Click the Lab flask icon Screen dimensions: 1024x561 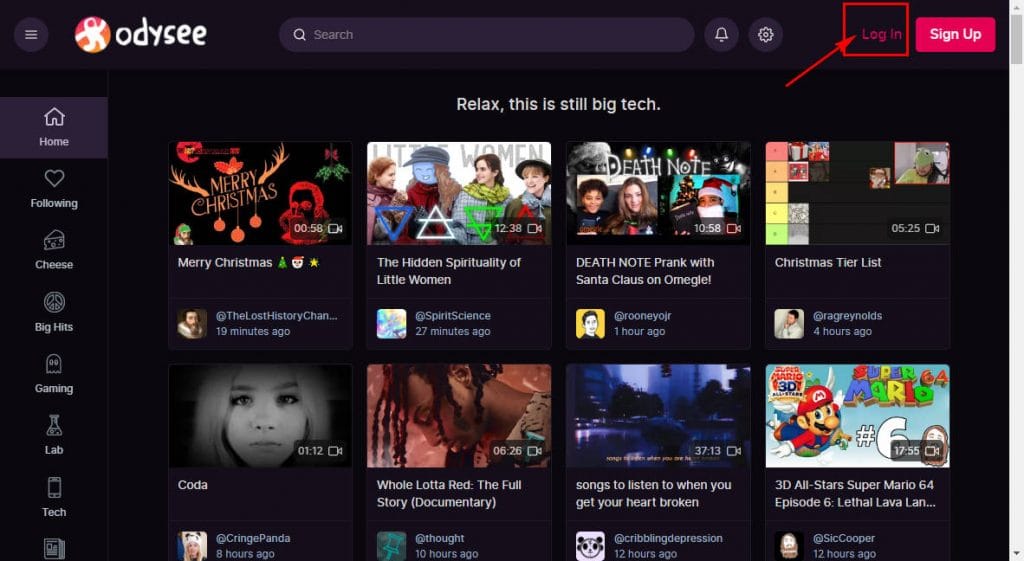click(54, 425)
